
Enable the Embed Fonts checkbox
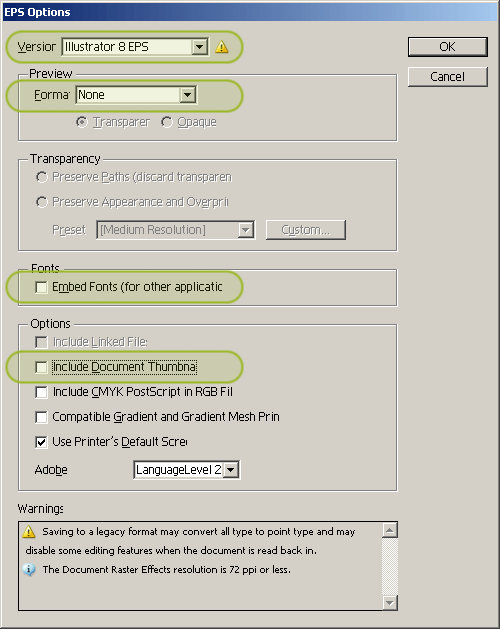[x=41, y=287]
